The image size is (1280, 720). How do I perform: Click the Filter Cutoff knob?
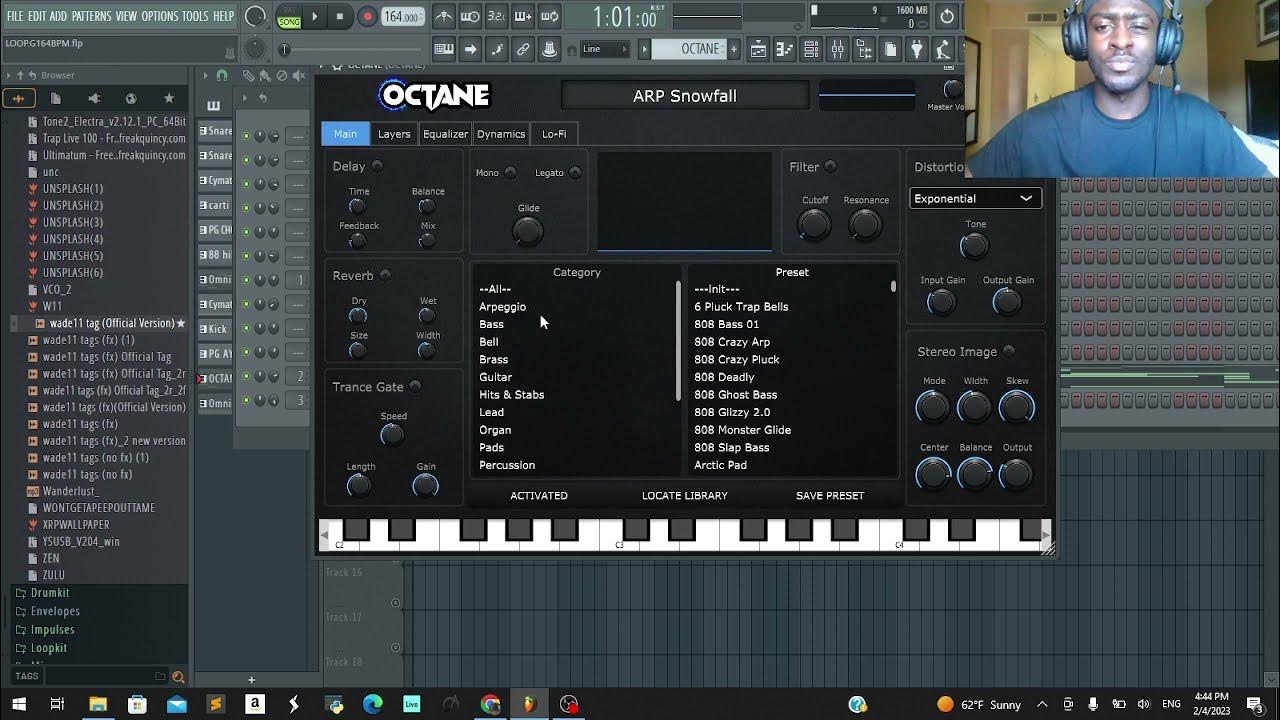[x=814, y=224]
